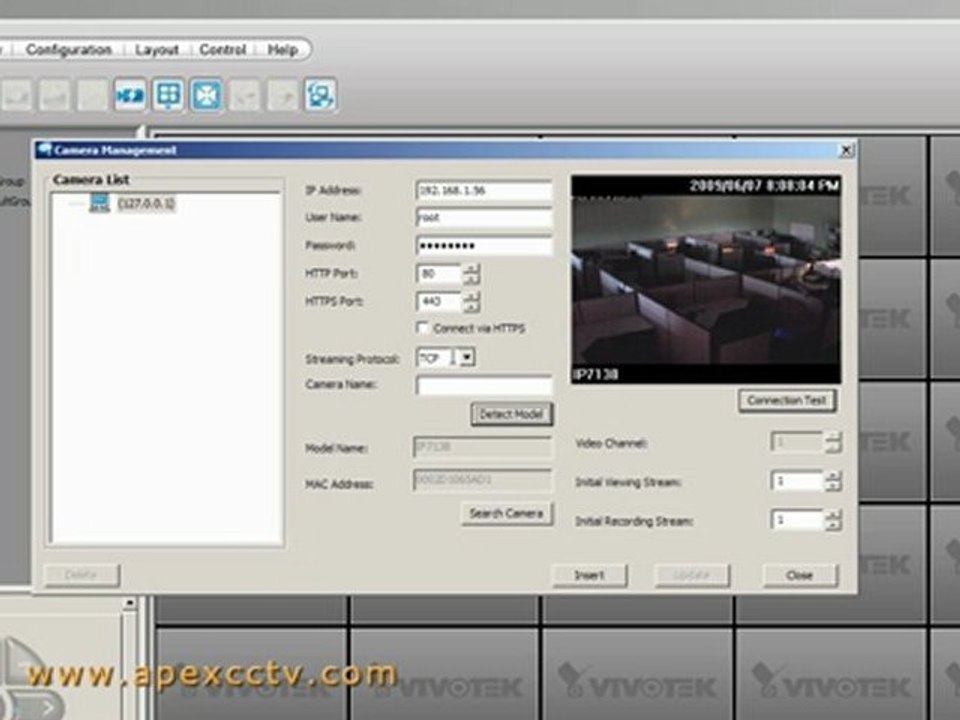
Task: Open the Help menu
Action: click(282, 50)
